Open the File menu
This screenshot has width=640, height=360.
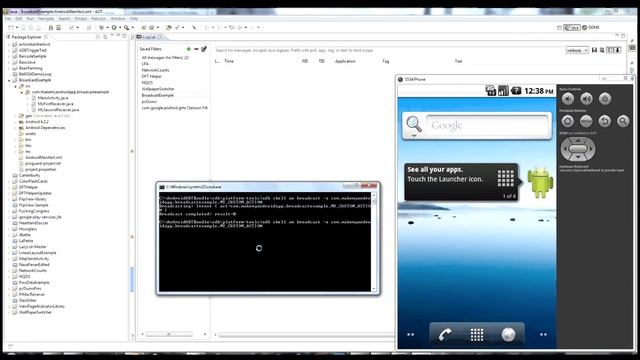8,19
